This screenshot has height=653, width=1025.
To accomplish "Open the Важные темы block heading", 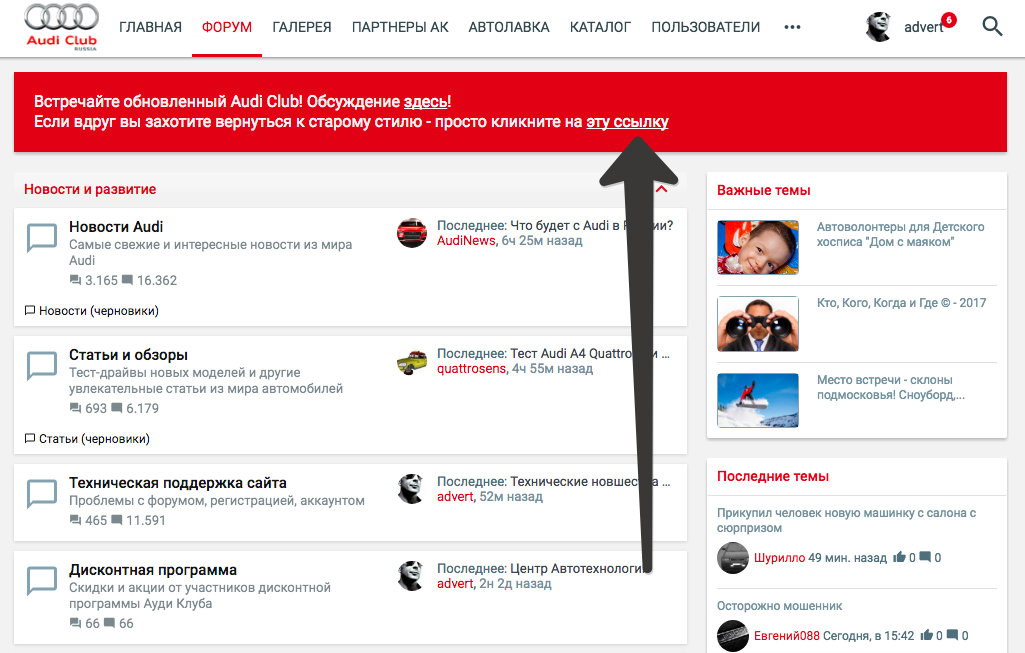I will pyautogui.click(x=764, y=190).
